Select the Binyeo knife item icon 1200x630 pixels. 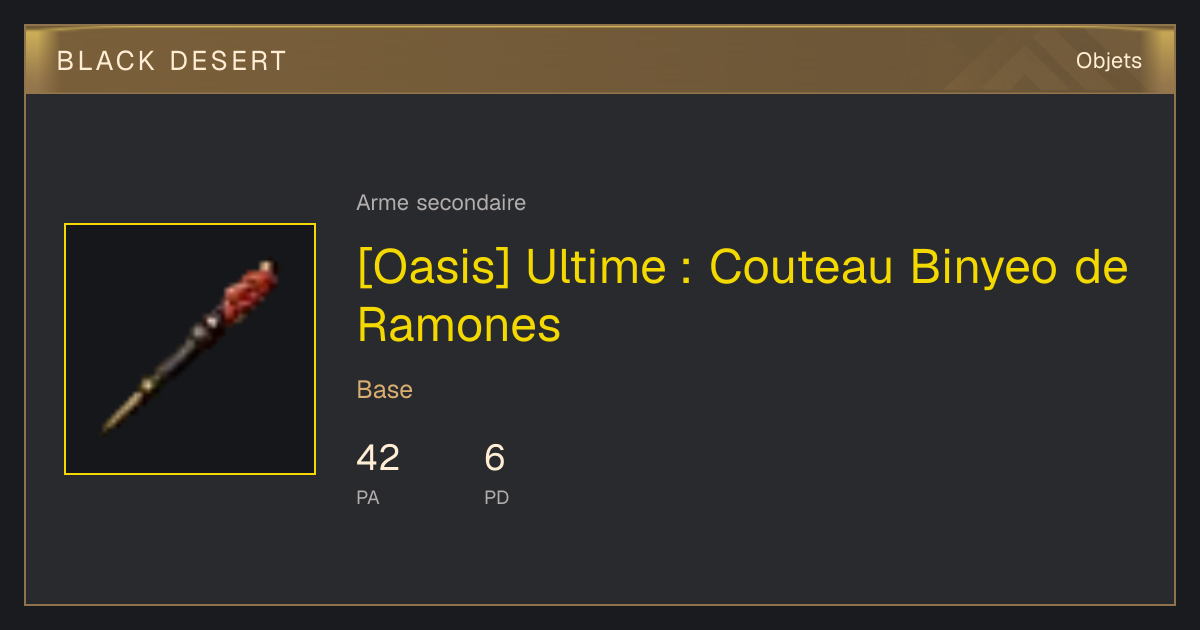(x=190, y=349)
